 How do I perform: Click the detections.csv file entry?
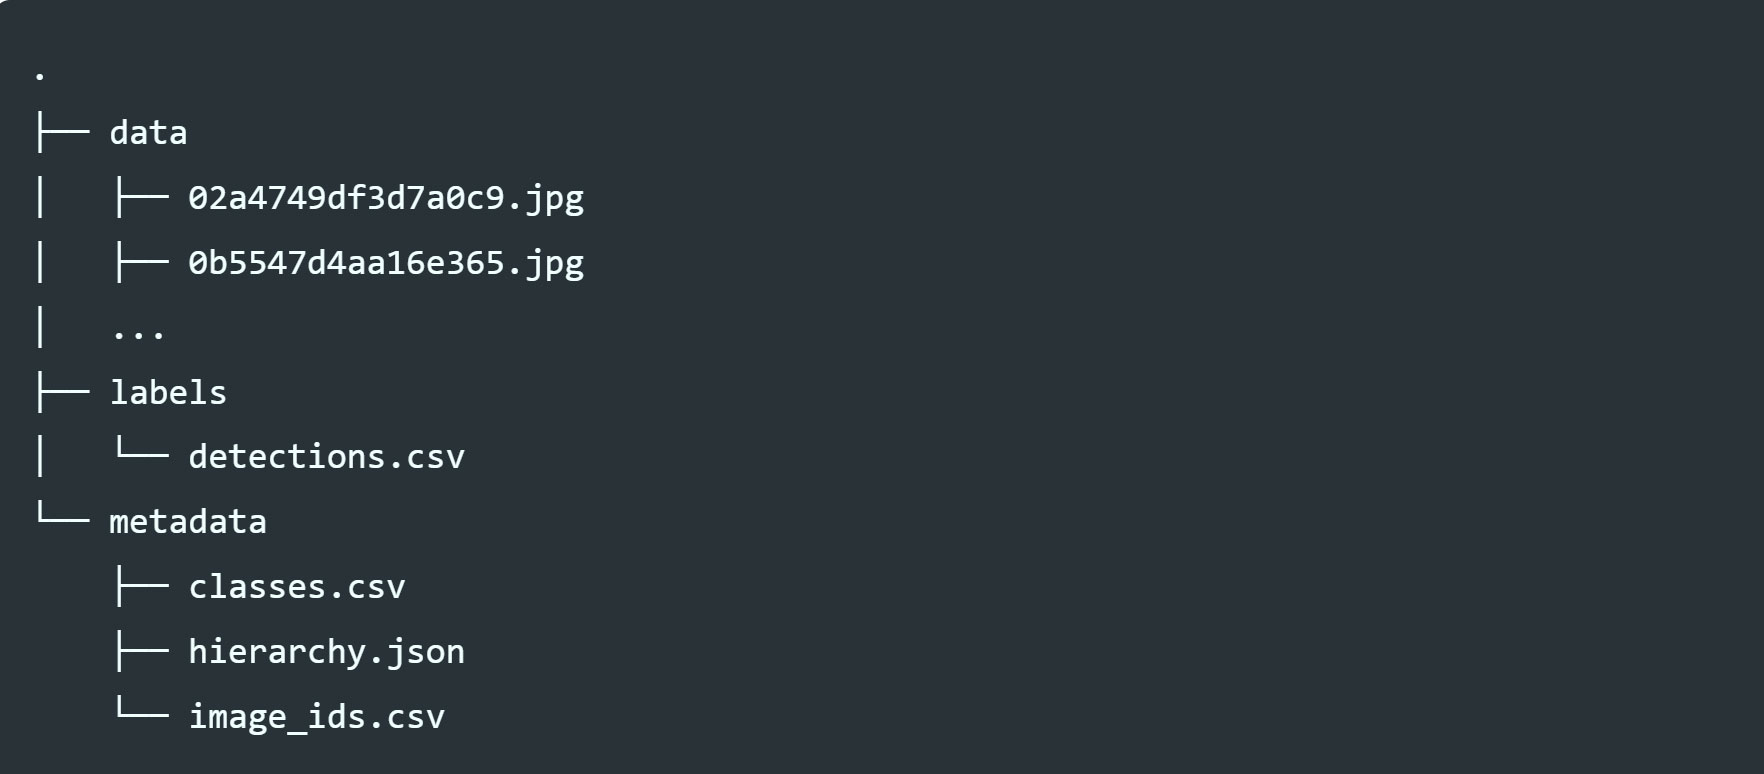tap(326, 457)
